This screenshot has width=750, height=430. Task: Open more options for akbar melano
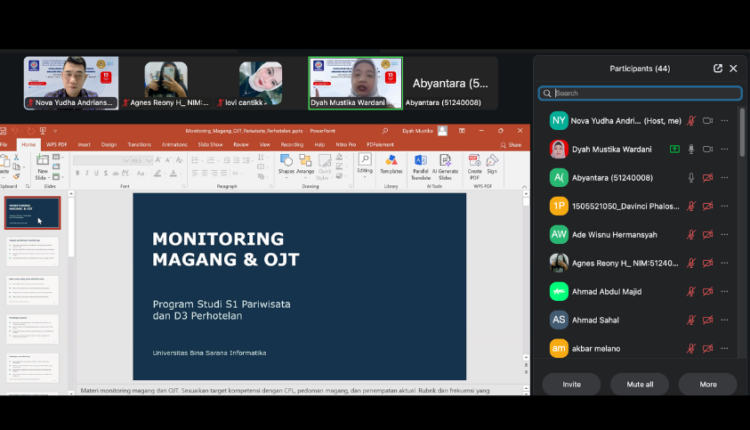[725, 349]
